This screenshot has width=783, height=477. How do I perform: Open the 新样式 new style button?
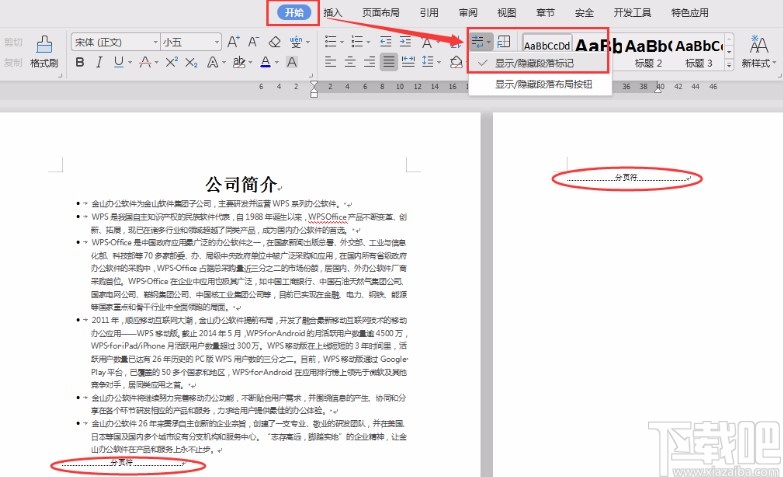(759, 52)
